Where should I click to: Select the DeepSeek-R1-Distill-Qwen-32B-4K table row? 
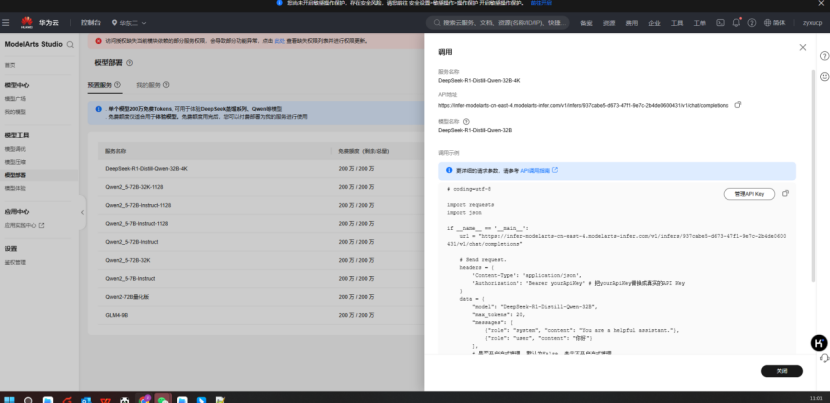(261, 168)
